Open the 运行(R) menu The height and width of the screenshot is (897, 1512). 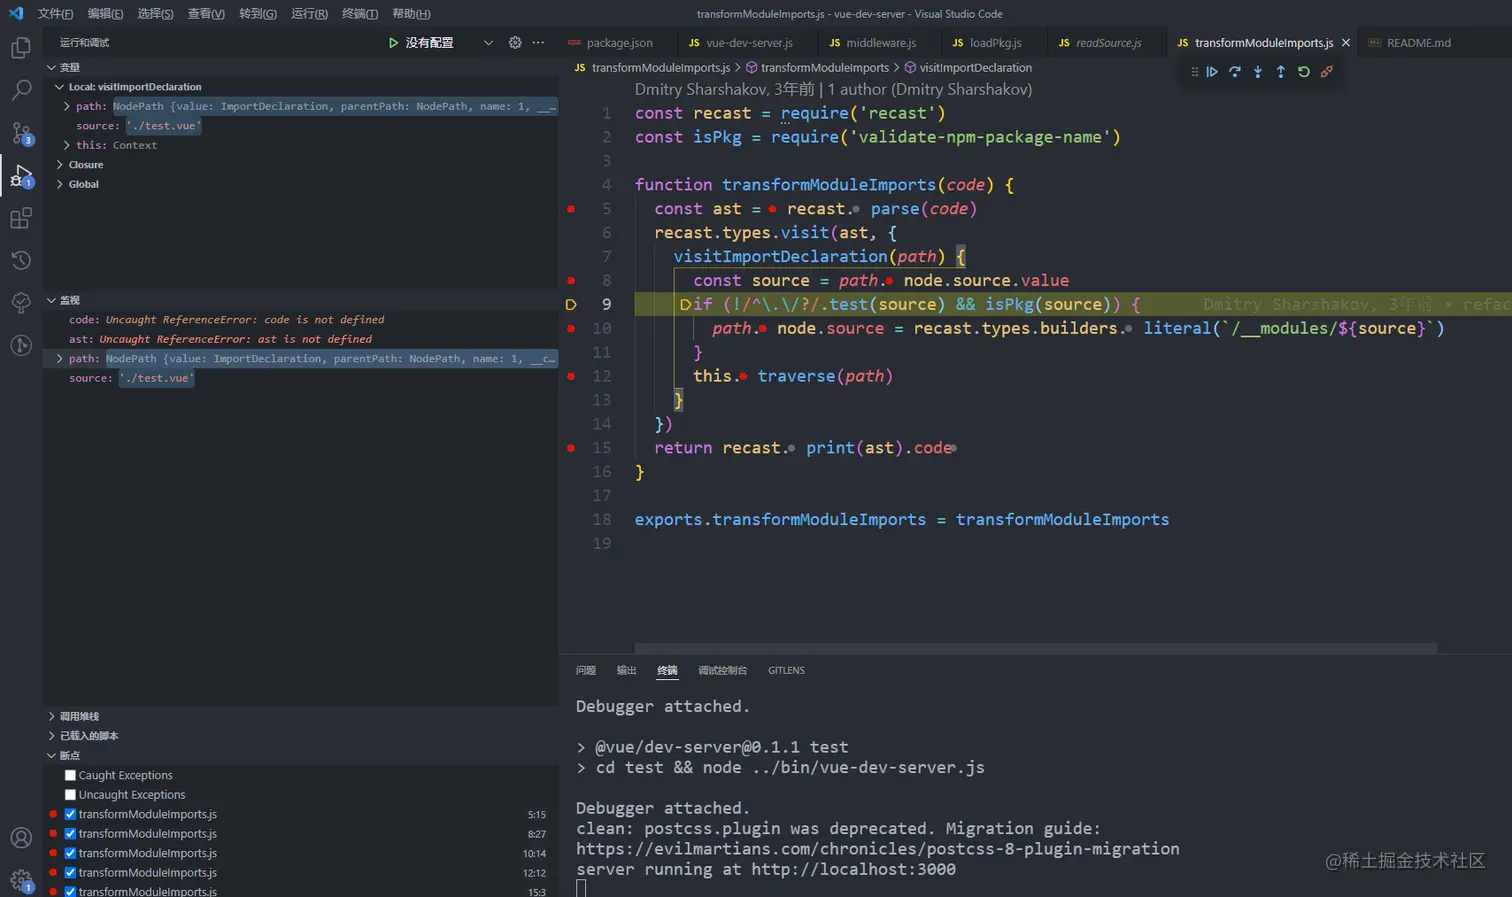[x=309, y=14]
